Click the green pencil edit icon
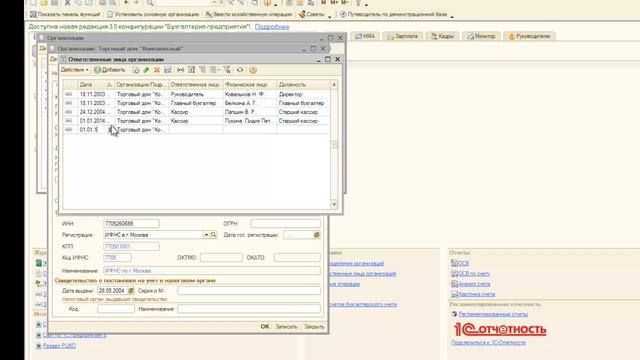Image resolution: width=640 pixels, height=360 pixels. click(146, 70)
